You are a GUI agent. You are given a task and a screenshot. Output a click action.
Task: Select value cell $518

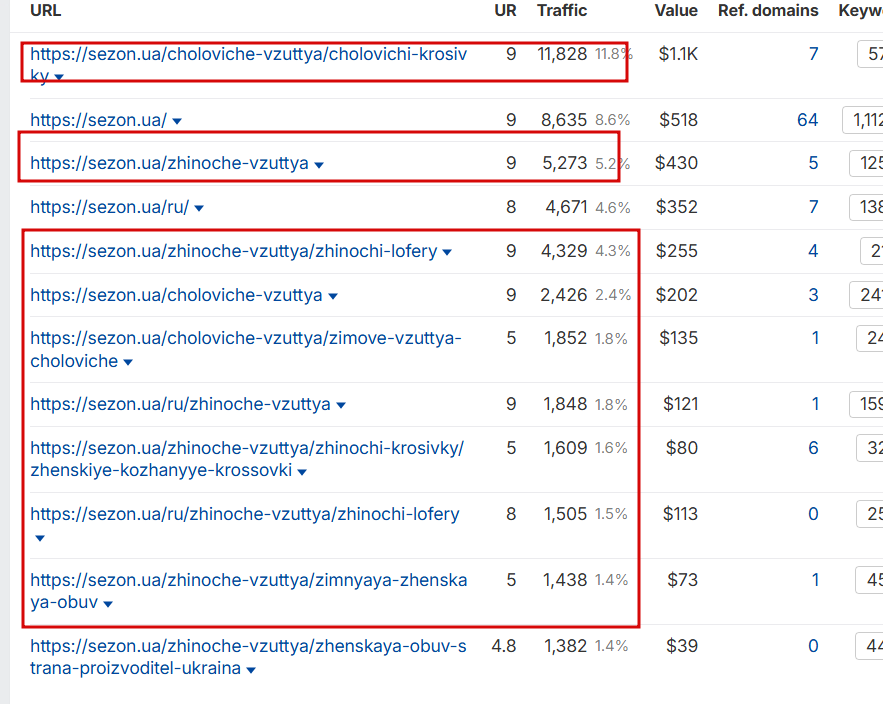pyautogui.click(x=679, y=120)
